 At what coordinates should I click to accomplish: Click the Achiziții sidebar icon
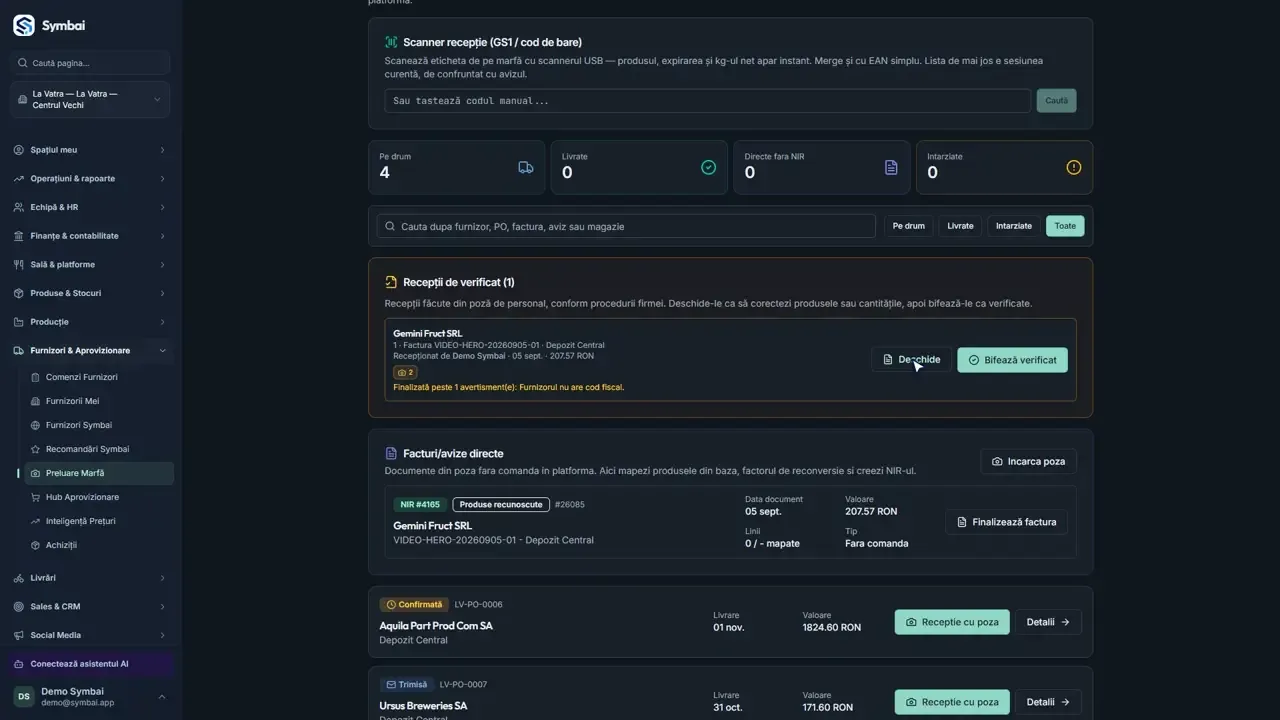coord(36,545)
